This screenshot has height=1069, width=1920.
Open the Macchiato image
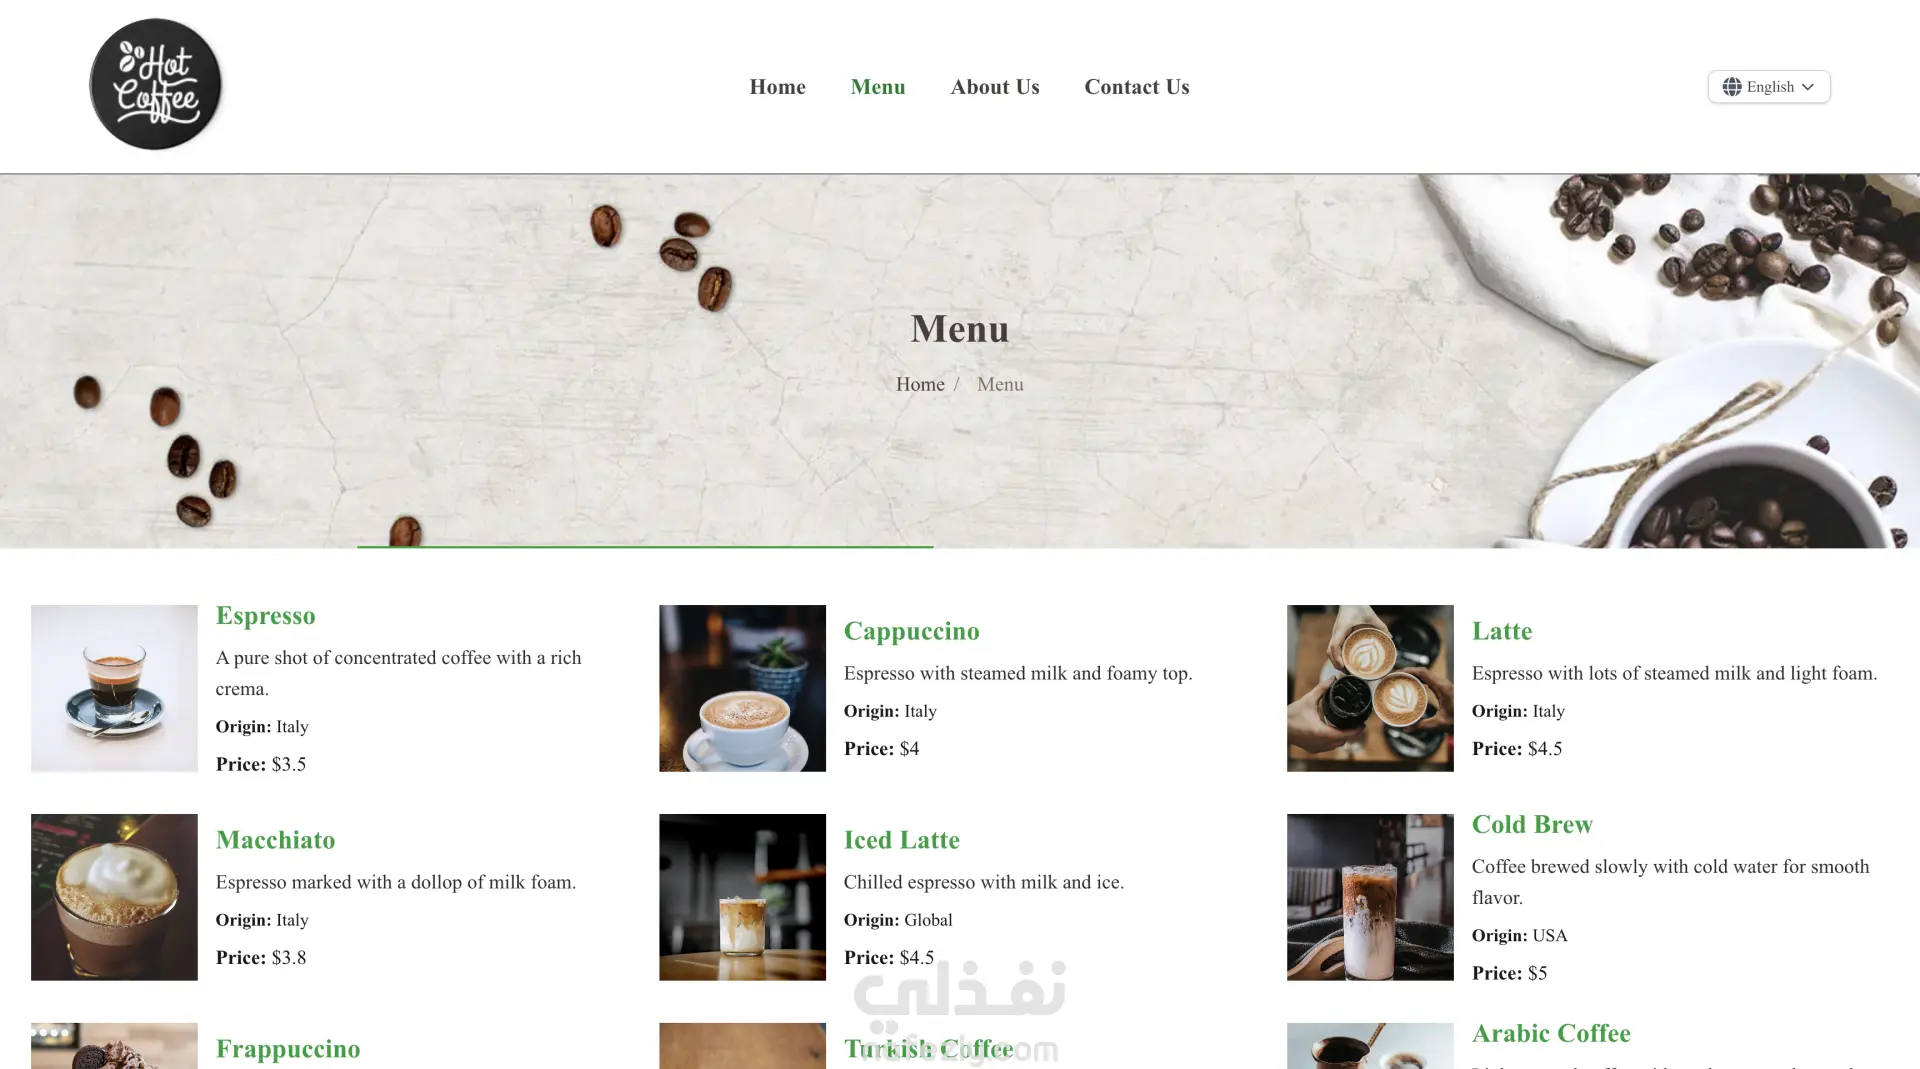pyautogui.click(x=114, y=897)
